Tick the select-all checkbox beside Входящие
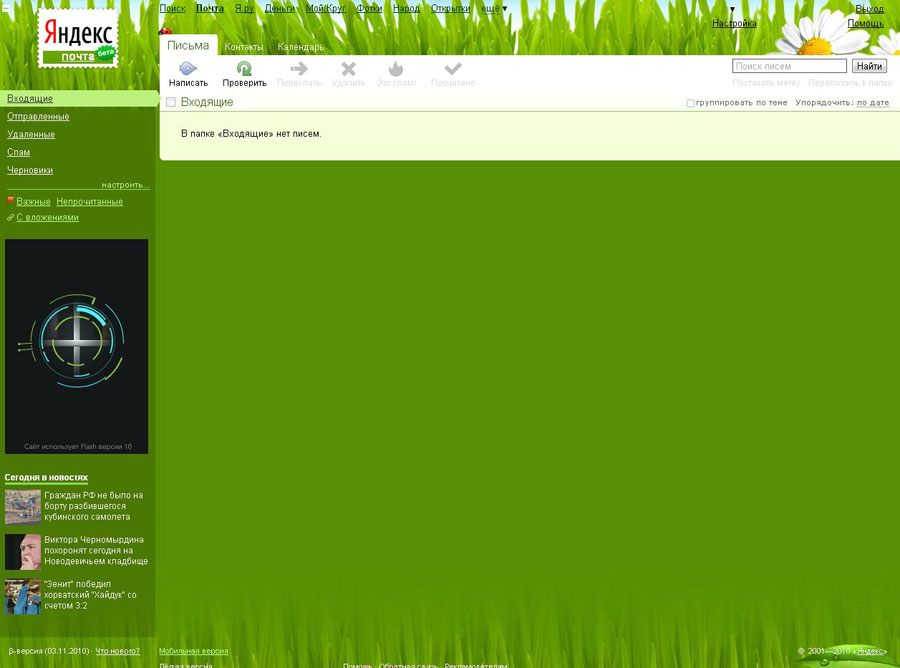 click(x=170, y=102)
